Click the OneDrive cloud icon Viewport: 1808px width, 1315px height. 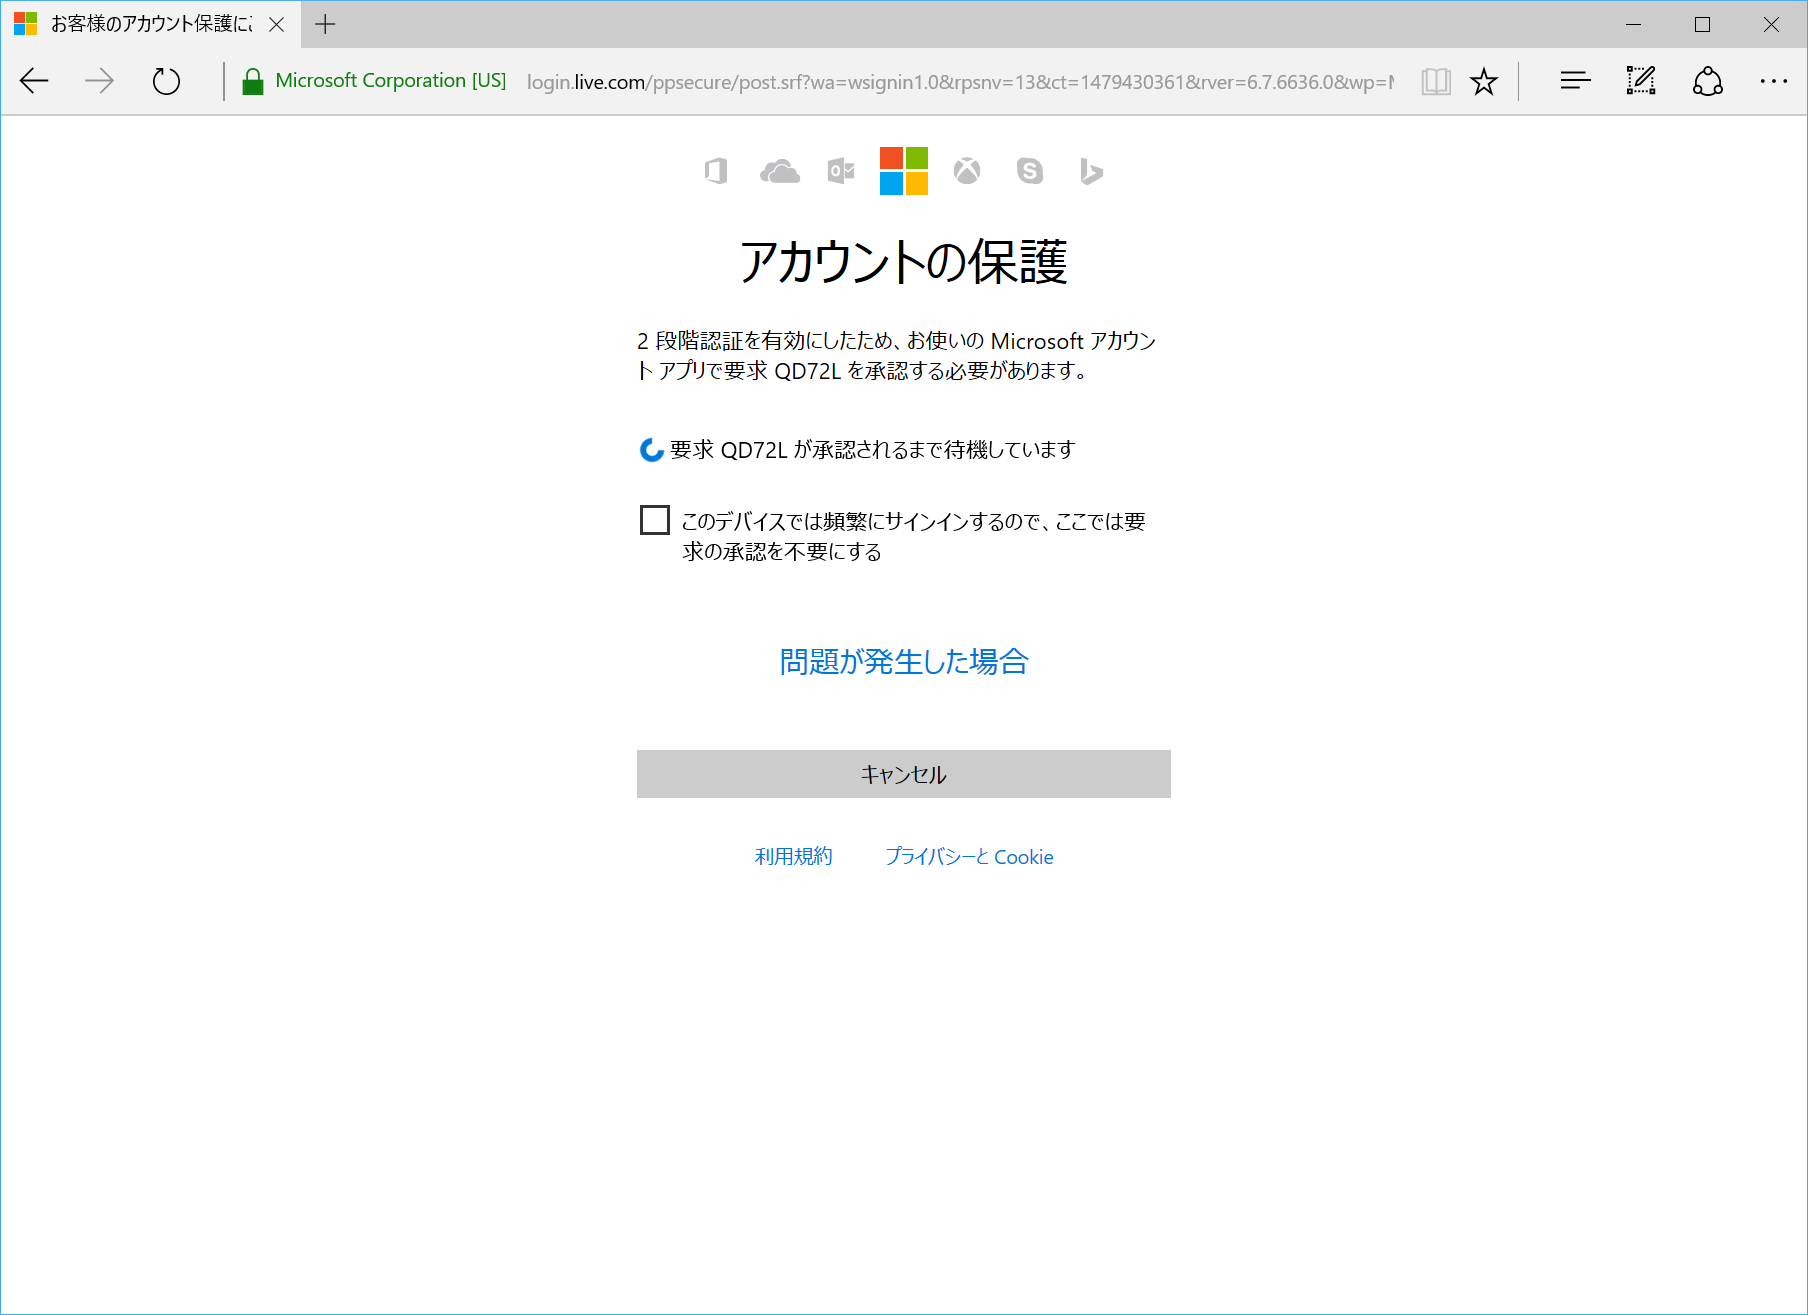point(779,171)
